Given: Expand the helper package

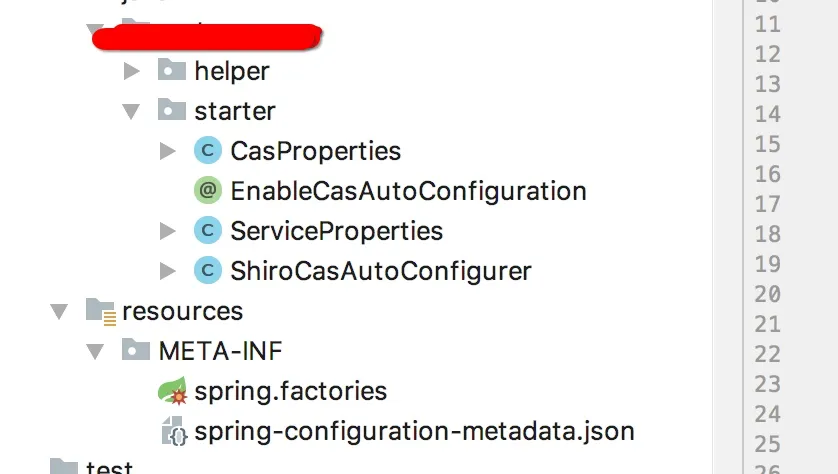Looking at the screenshot, I should click(x=131, y=71).
